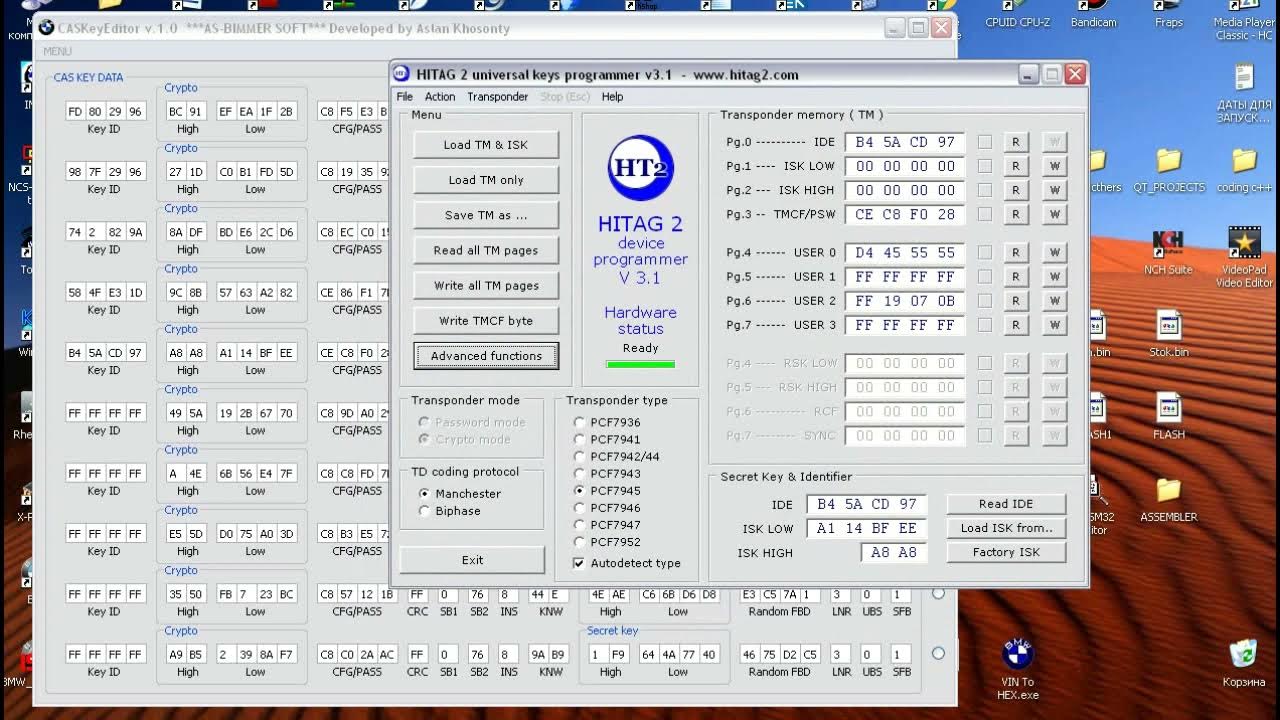
Task: Click the Load TM only button
Action: point(486,179)
